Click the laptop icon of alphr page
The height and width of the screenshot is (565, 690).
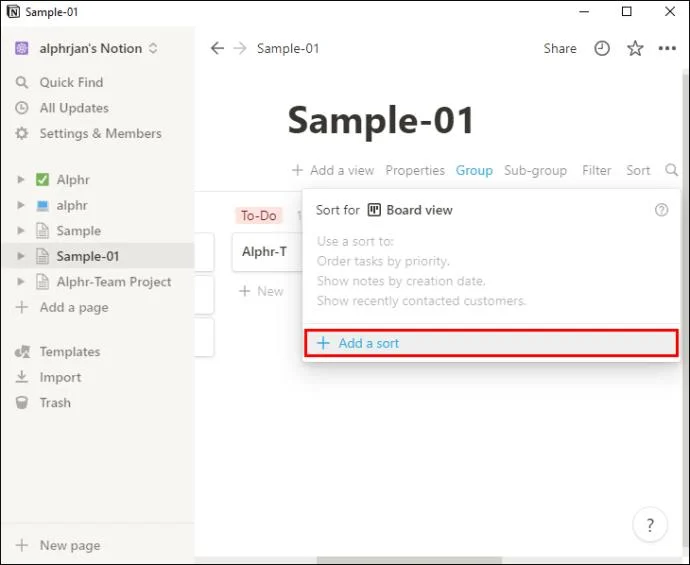pos(42,205)
